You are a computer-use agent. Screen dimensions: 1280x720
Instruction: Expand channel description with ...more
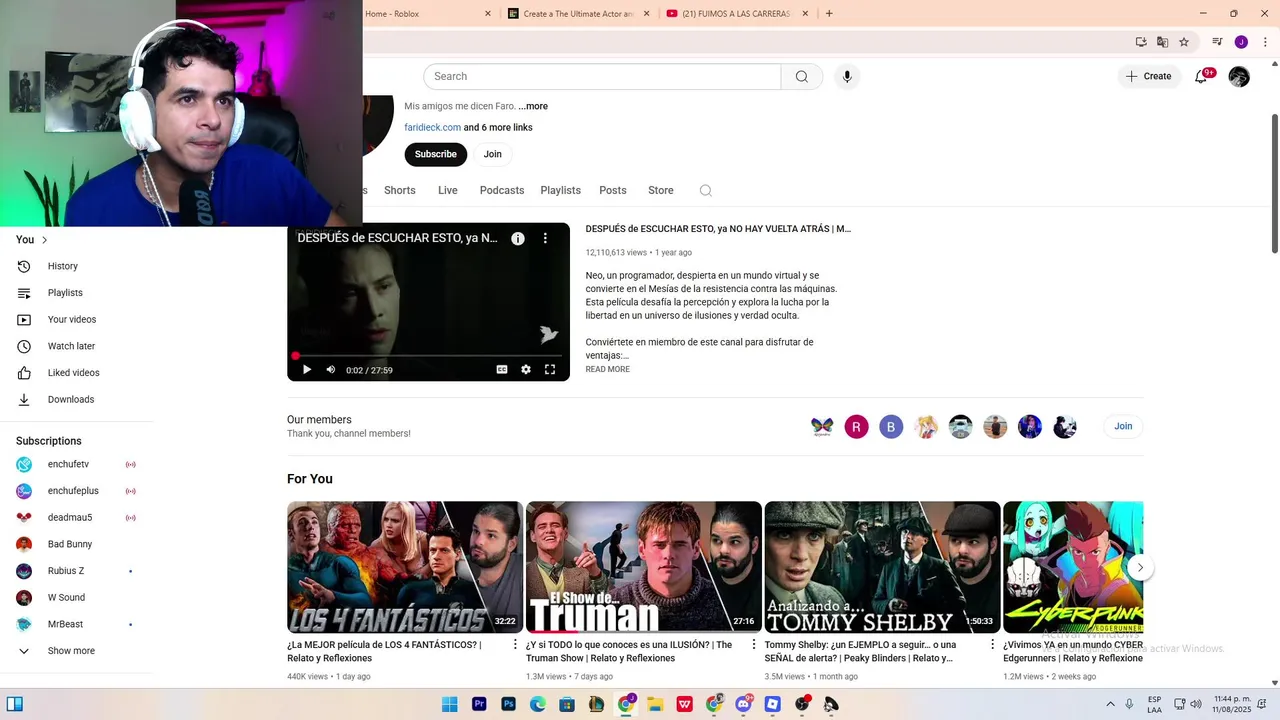point(533,106)
